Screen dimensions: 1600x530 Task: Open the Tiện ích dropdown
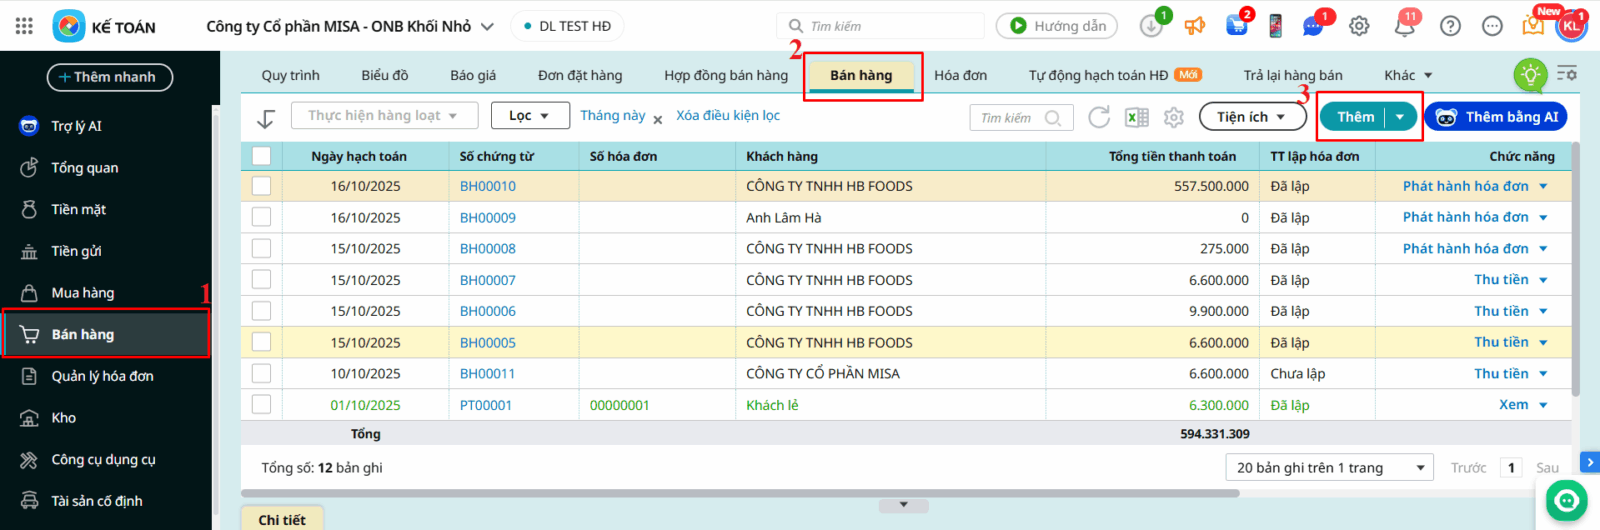click(x=1252, y=117)
